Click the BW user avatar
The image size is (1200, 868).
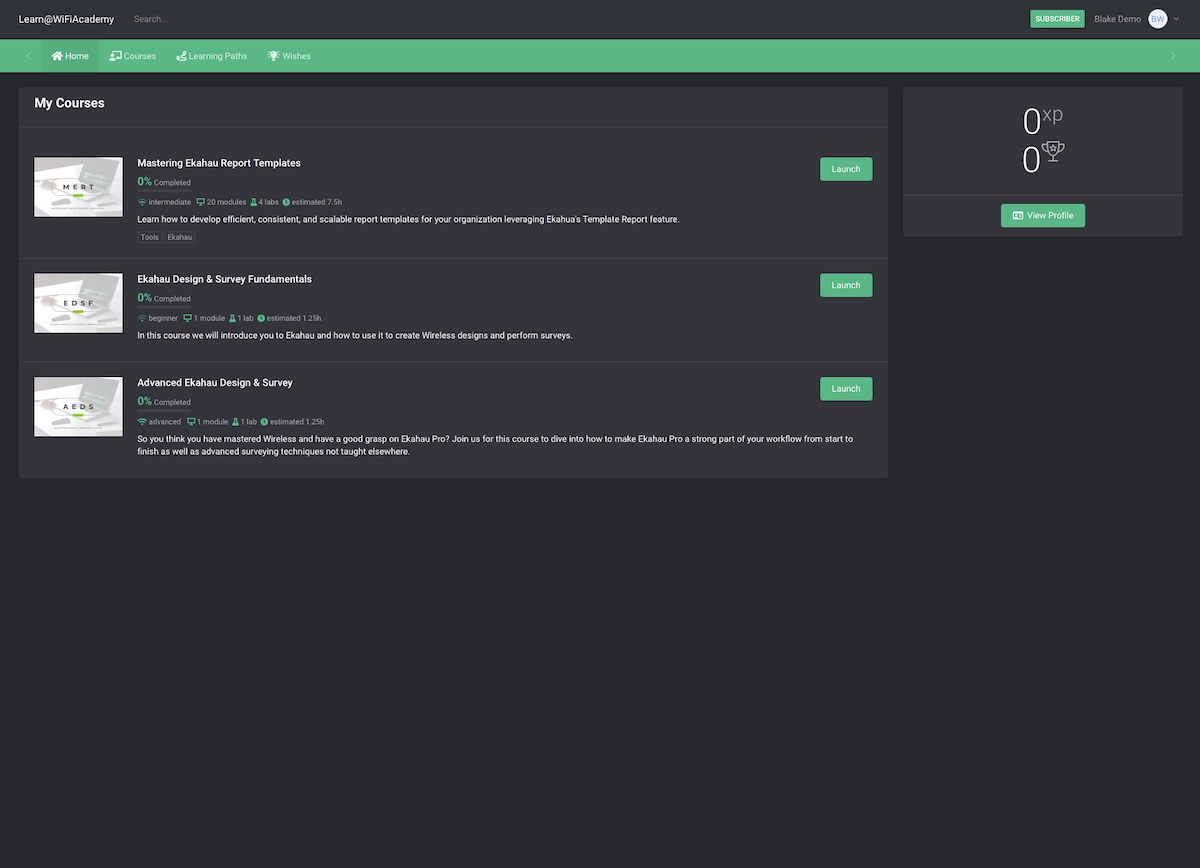(1158, 19)
